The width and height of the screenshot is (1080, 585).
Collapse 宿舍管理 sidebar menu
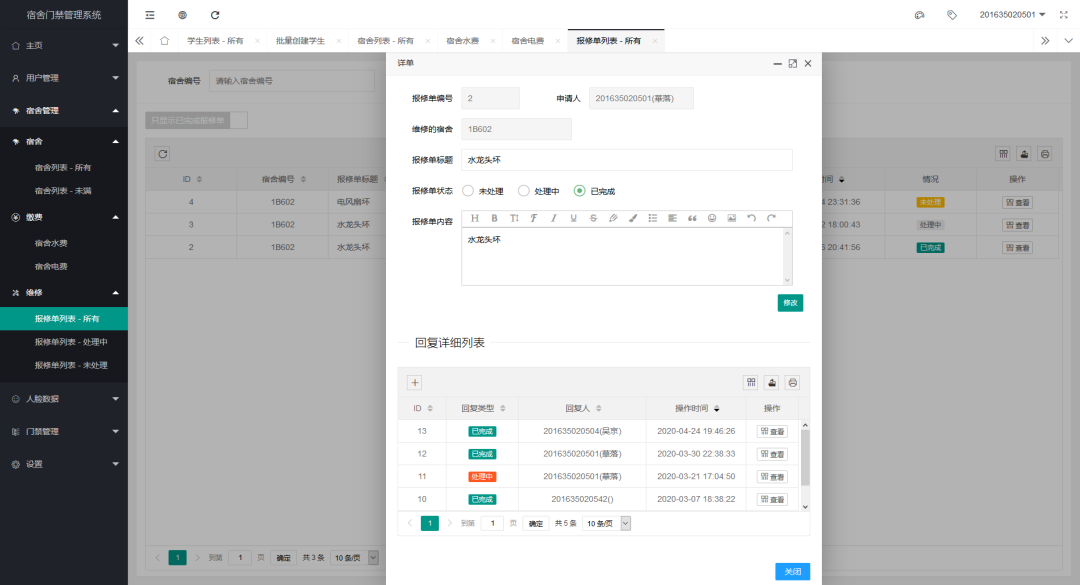tap(64, 110)
